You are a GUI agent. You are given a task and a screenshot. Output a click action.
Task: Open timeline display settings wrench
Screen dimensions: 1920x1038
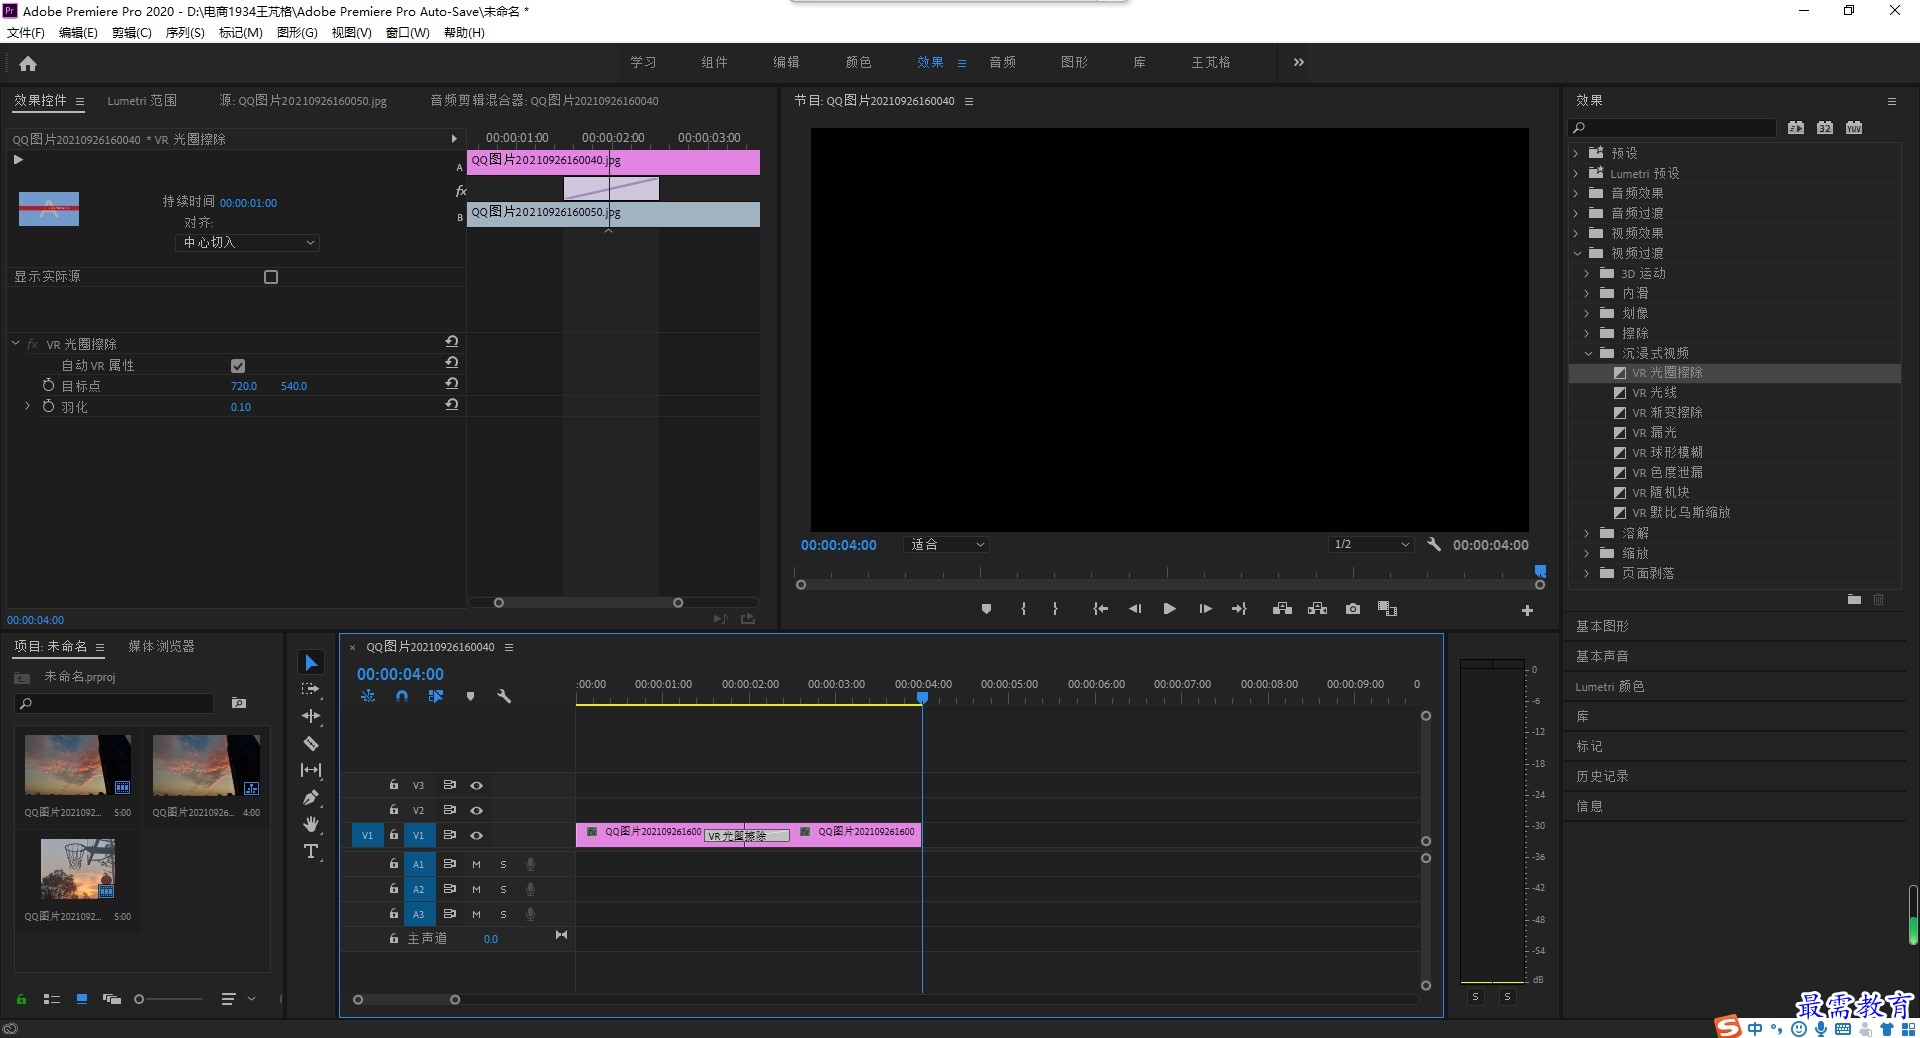coord(504,696)
